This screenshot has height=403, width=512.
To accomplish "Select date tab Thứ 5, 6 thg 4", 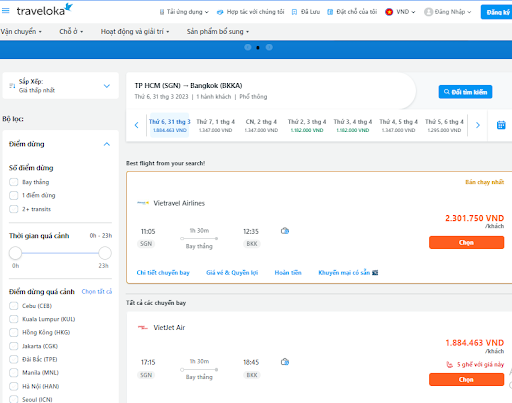I will (444, 125).
